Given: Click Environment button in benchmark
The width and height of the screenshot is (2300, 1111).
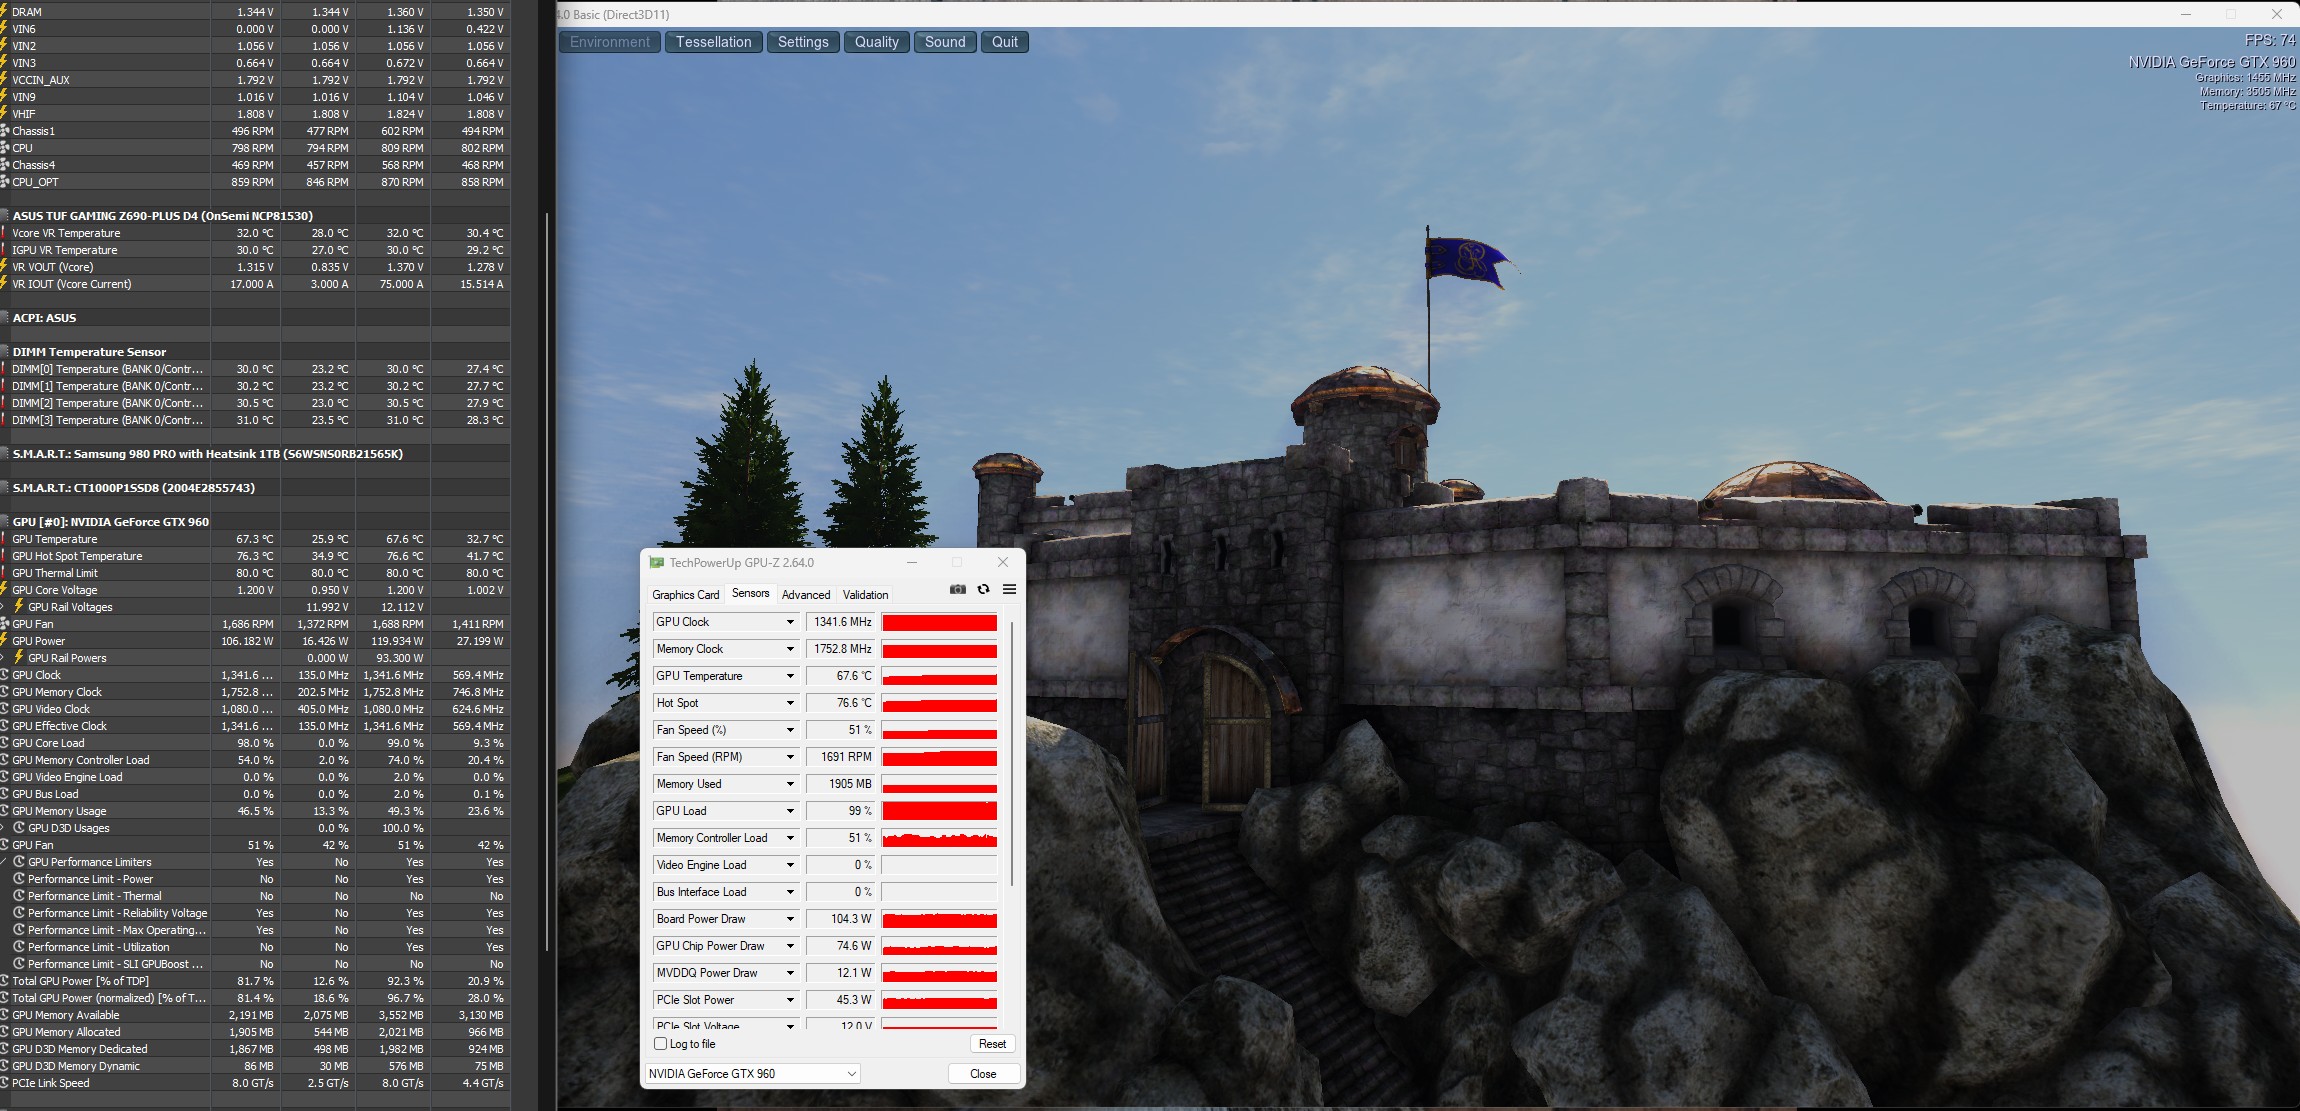Looking at the screenshot, I should pyautogui.click(x=610, y=42).
